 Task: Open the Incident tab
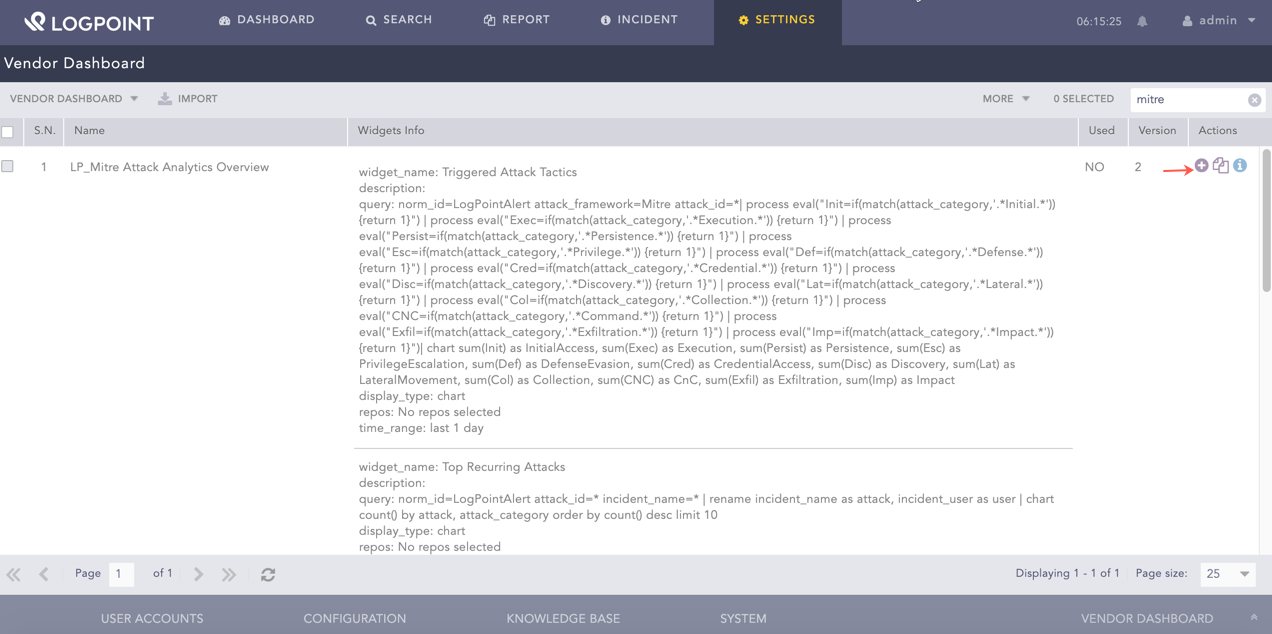(639, 20)
